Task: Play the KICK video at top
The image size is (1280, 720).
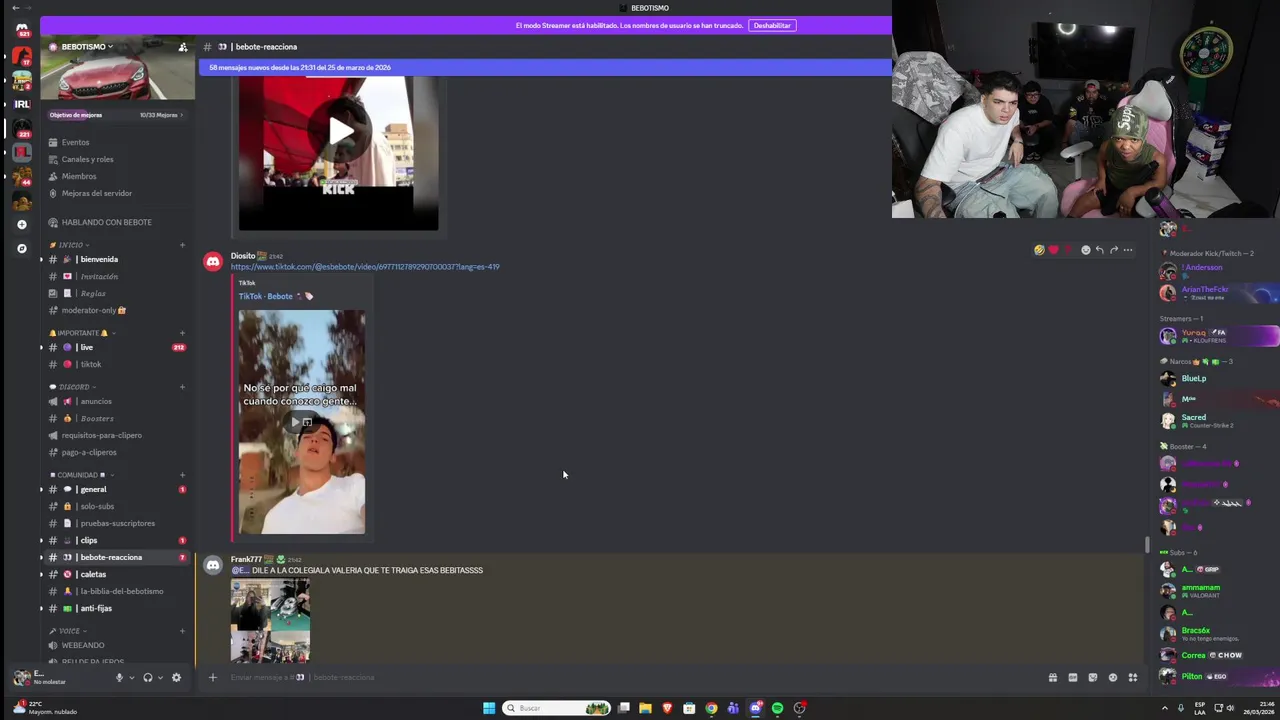Action: click(x=341, y=130)
